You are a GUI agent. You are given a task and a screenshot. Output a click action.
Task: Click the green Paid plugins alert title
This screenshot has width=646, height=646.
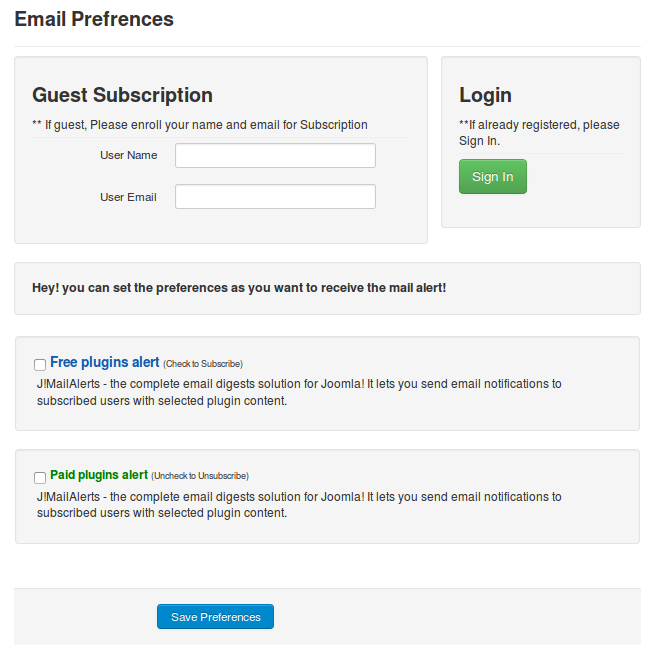coord(99,475)
